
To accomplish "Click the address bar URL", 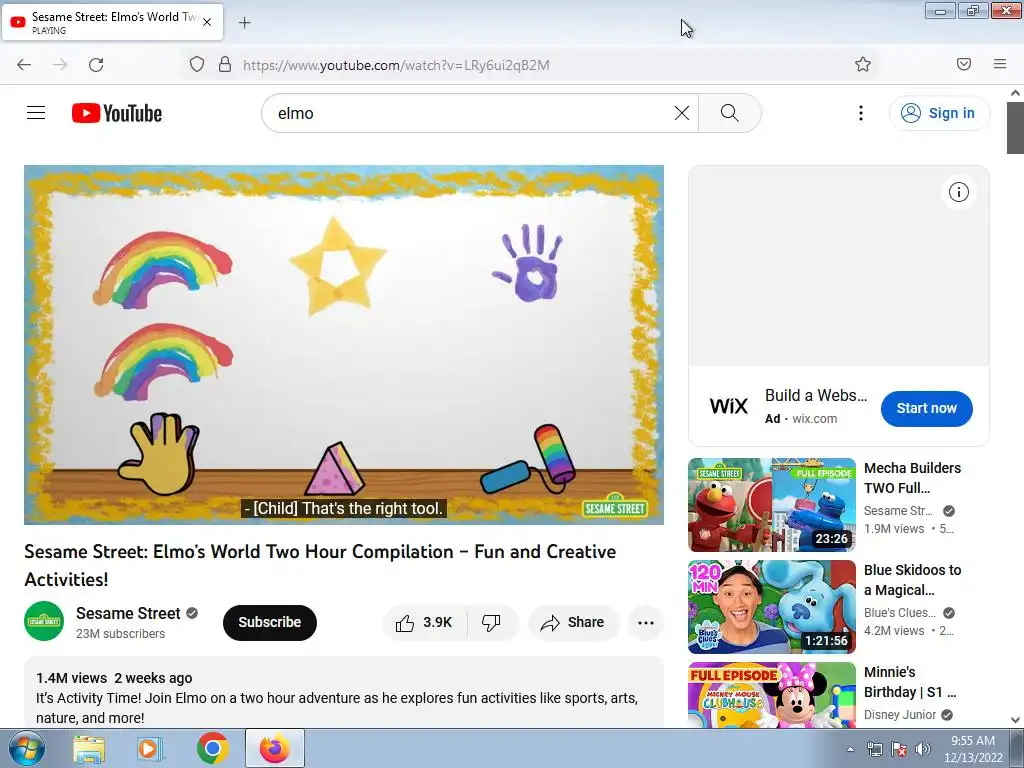I will click(396, 65).
